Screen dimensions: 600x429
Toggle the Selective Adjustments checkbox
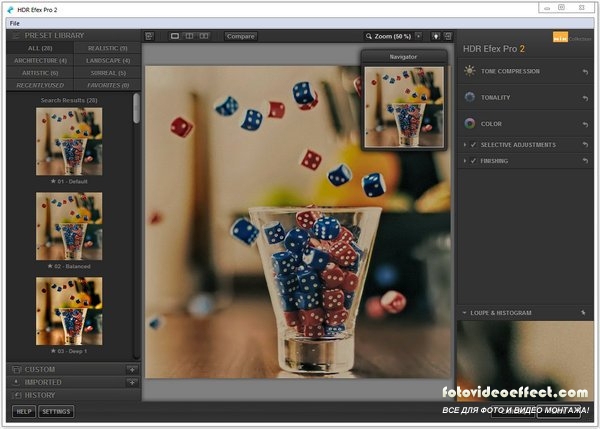pos(473,145)
